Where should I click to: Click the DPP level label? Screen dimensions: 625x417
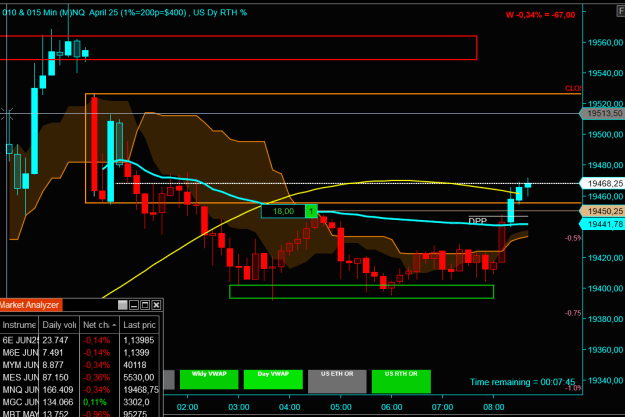click(x=478, y=221)
